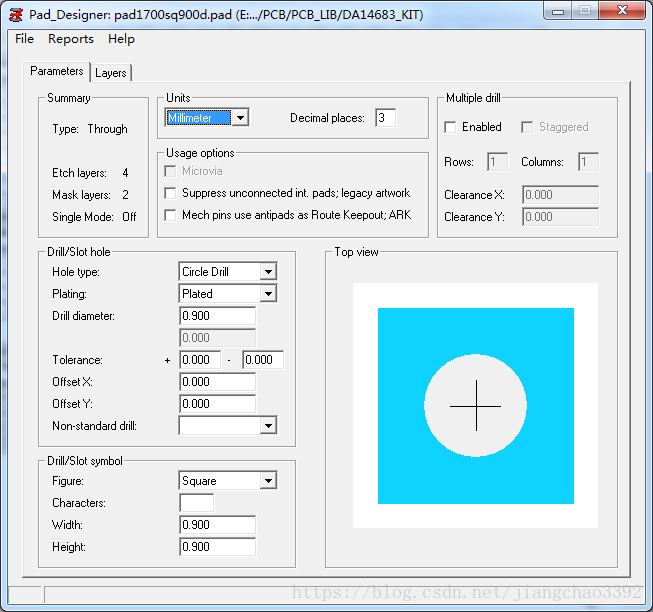Viewport: 653px width, 612px height.
Task: Click the Offset X input field
Action: (217, 382)
